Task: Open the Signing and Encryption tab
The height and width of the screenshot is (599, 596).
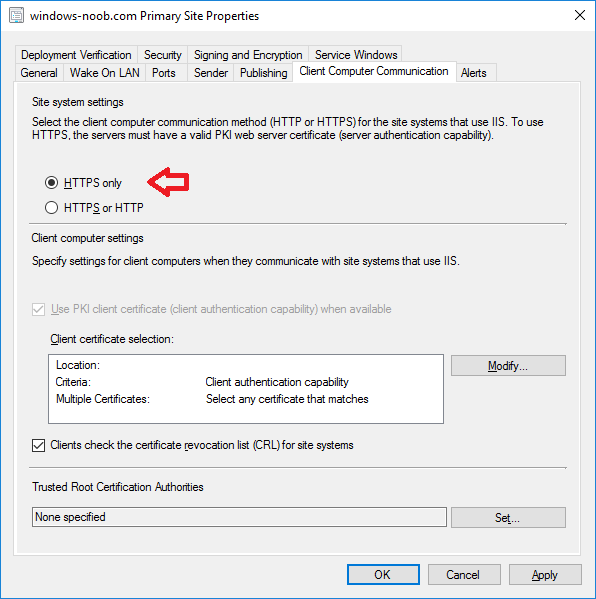Action: coord(248,55)
